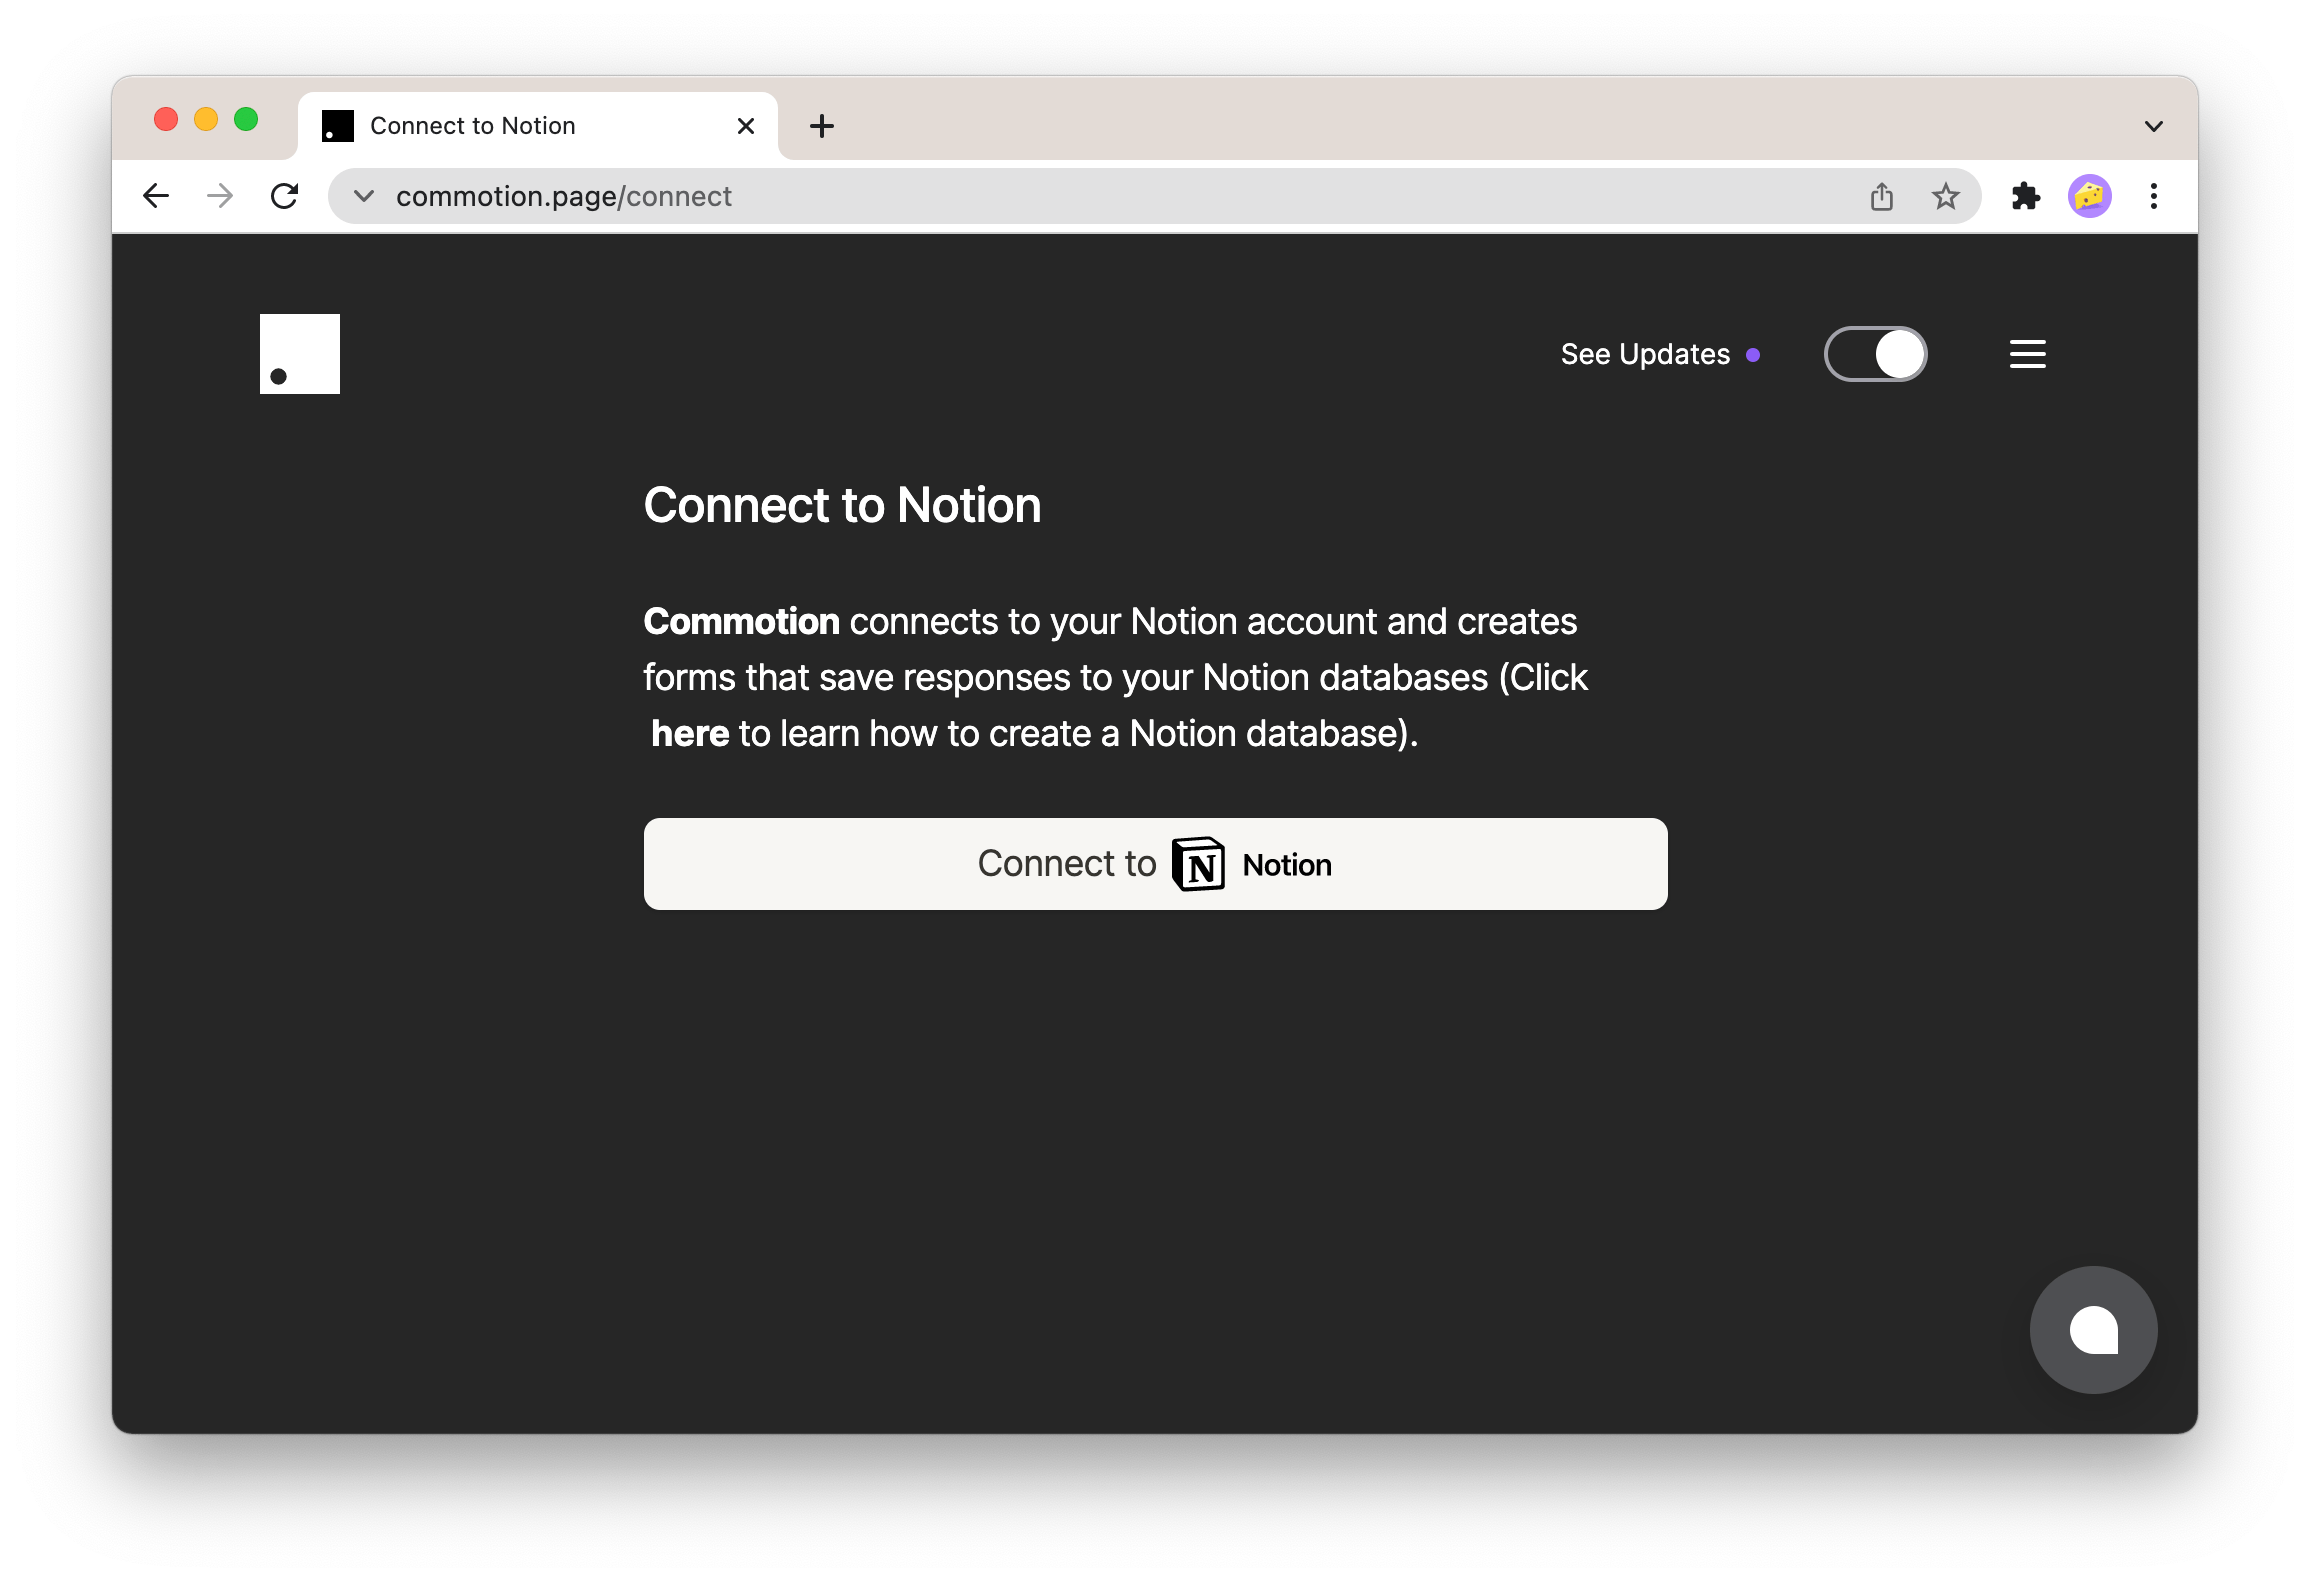Select the Notion logo icon in button
Screen dimensions: 2310x1582
pyautogui.click(x=1199, y=864)
